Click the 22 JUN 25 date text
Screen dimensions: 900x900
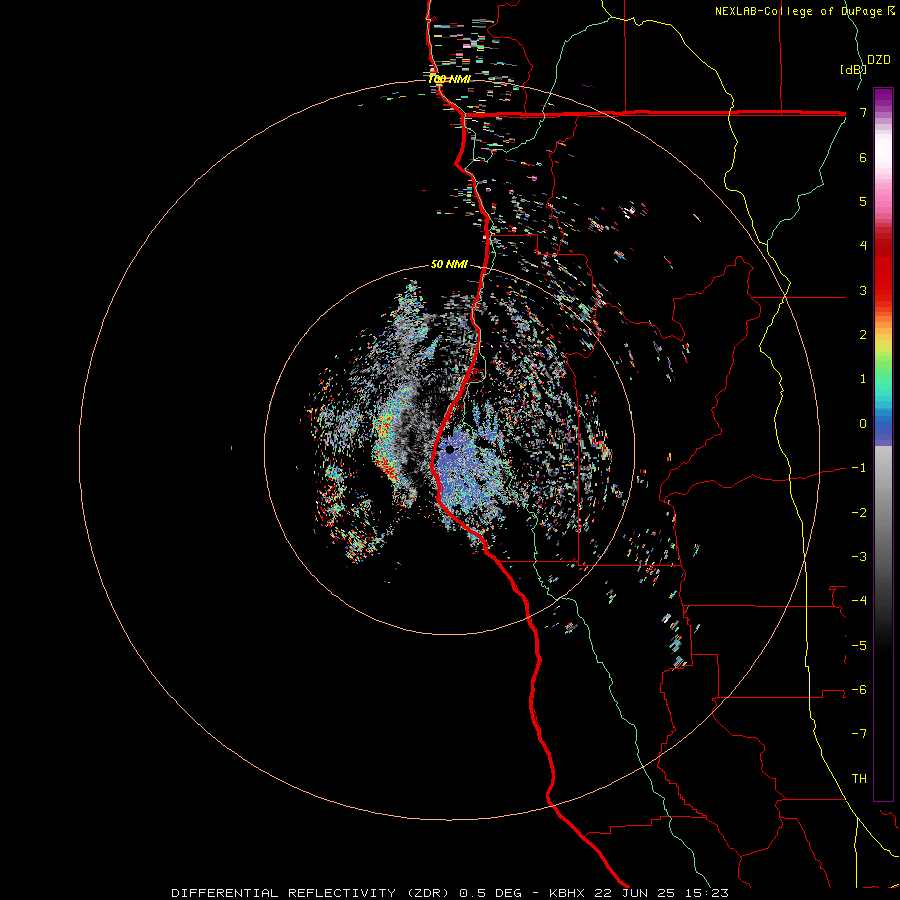pyautogui.click(x=633, y=893)
